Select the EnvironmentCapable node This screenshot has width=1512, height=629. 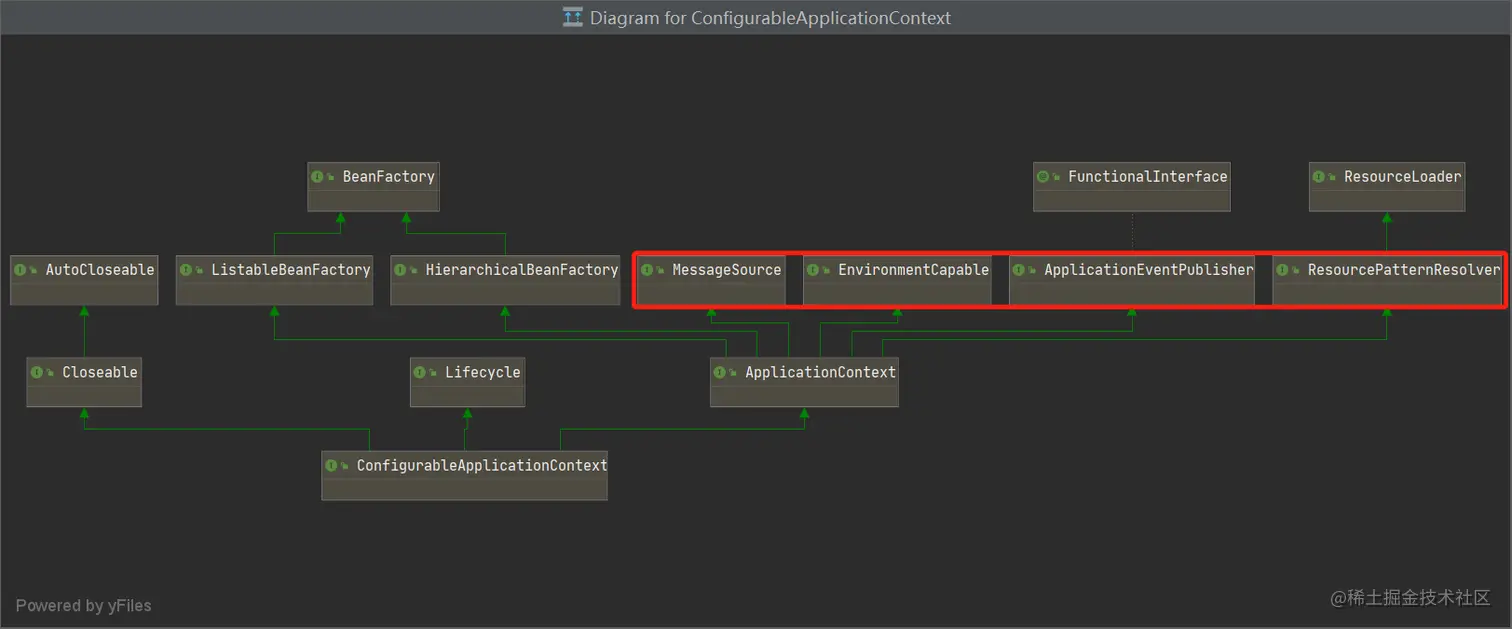[897, 280]
